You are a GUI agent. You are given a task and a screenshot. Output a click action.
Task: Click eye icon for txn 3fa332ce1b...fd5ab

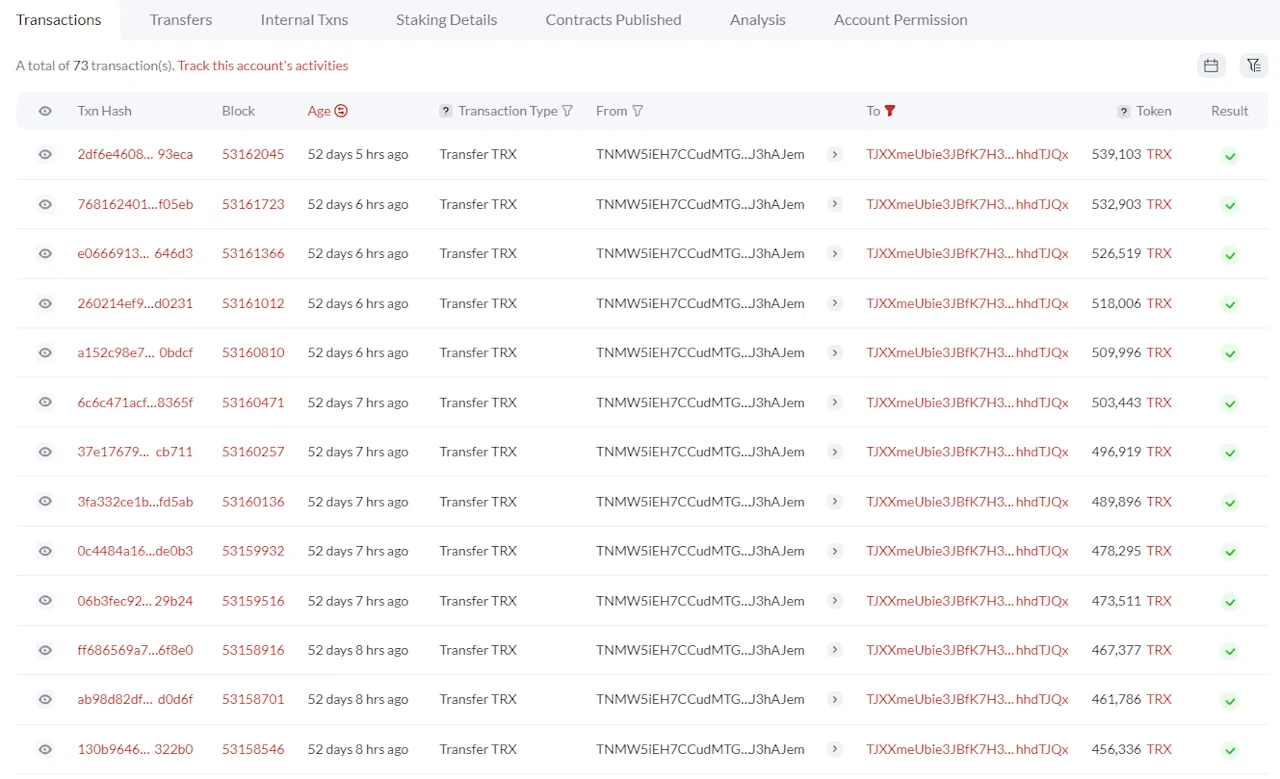coord(45,501)
